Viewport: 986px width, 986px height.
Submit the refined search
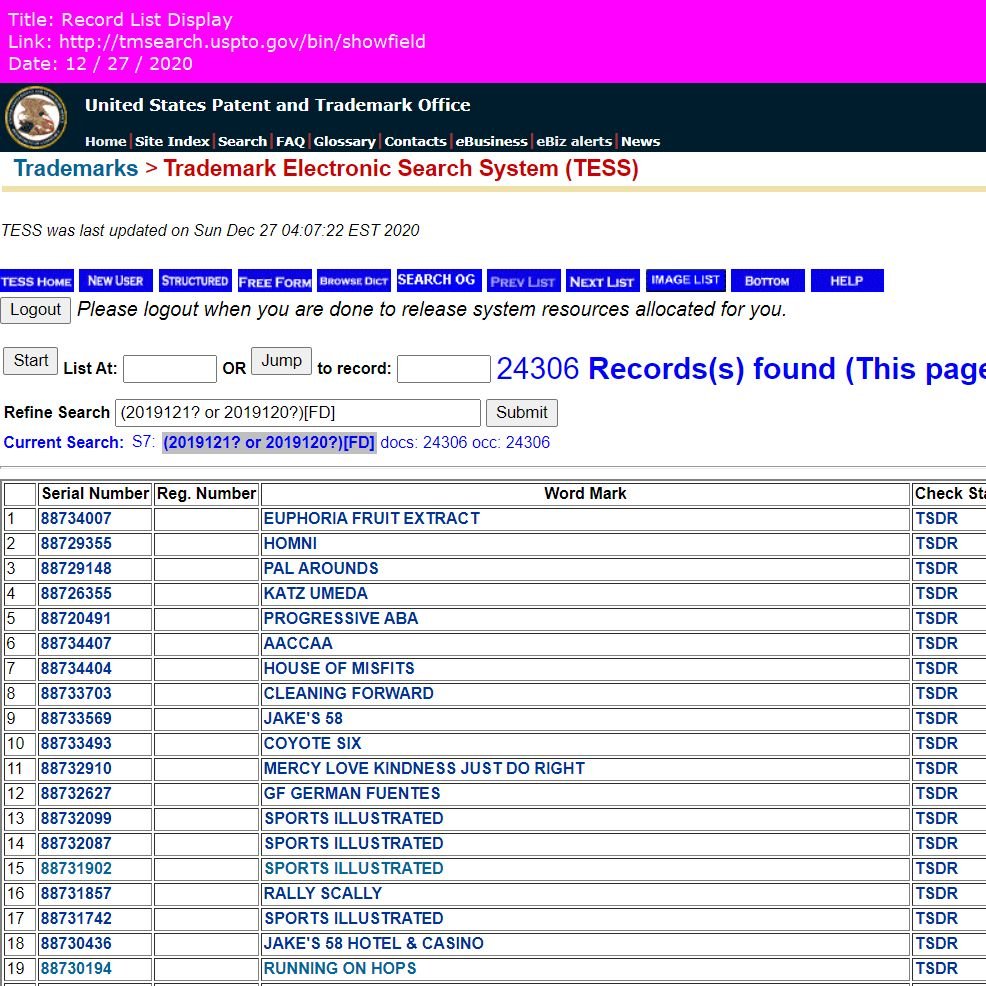(521, 413)
